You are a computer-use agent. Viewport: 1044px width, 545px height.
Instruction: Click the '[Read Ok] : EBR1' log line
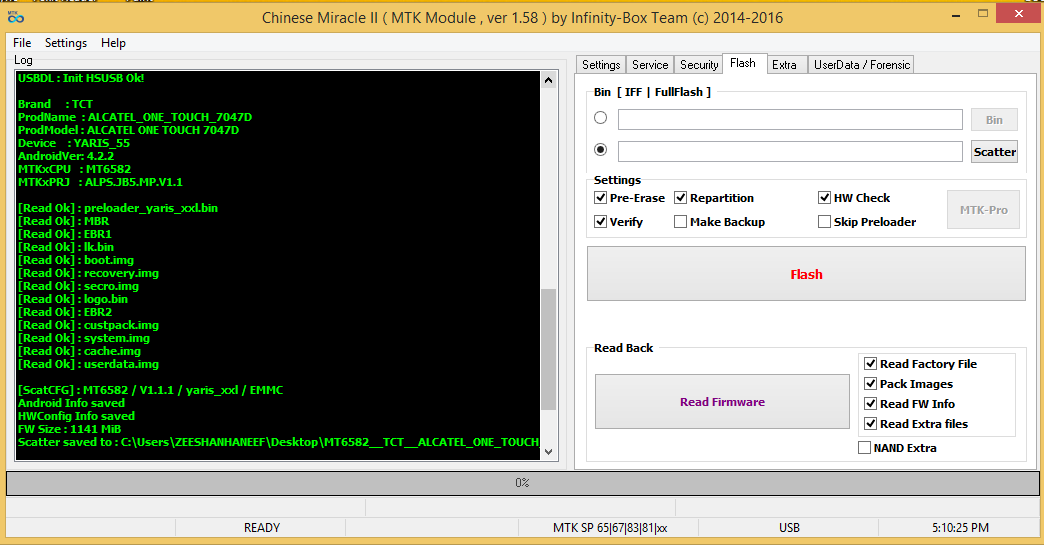click(x=65, y=234)
